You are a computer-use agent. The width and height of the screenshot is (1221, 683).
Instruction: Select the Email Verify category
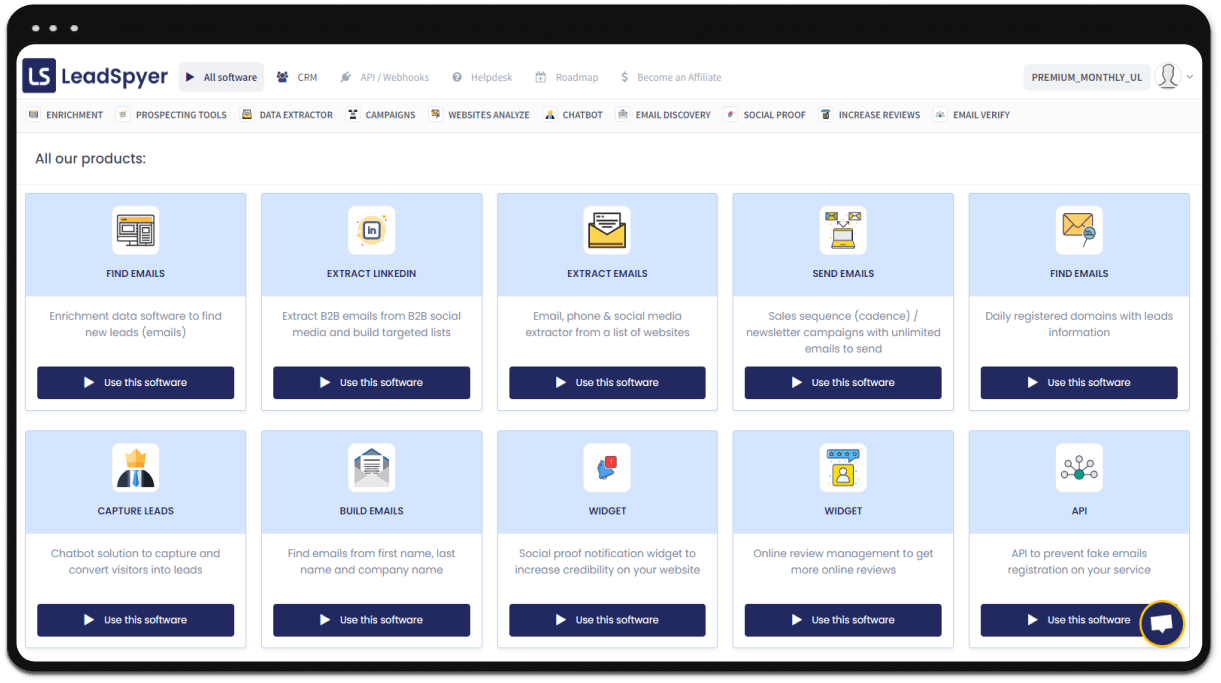(972, 115)
